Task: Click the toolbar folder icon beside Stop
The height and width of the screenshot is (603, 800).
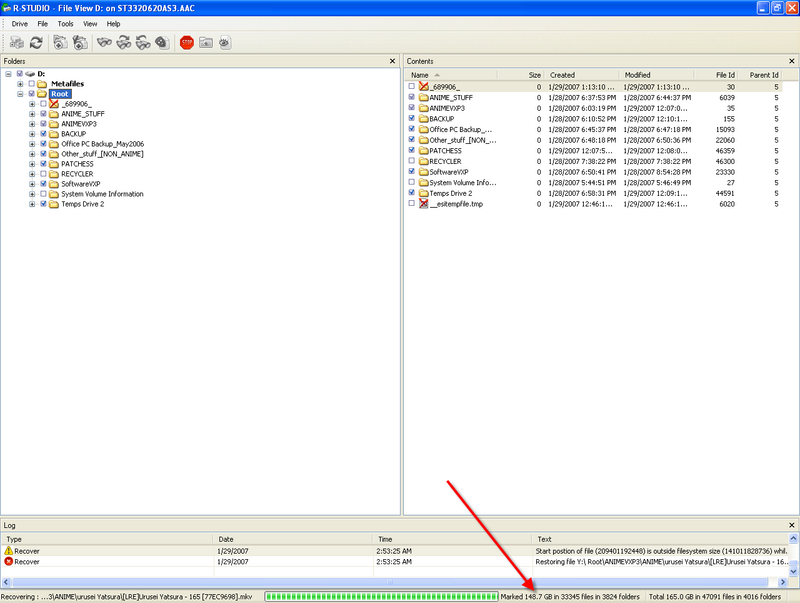Action: tap(205, 42)
